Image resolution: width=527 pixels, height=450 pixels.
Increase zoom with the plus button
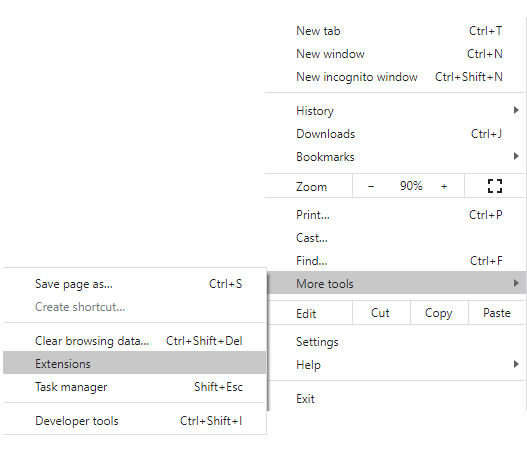tap(444, 186)
